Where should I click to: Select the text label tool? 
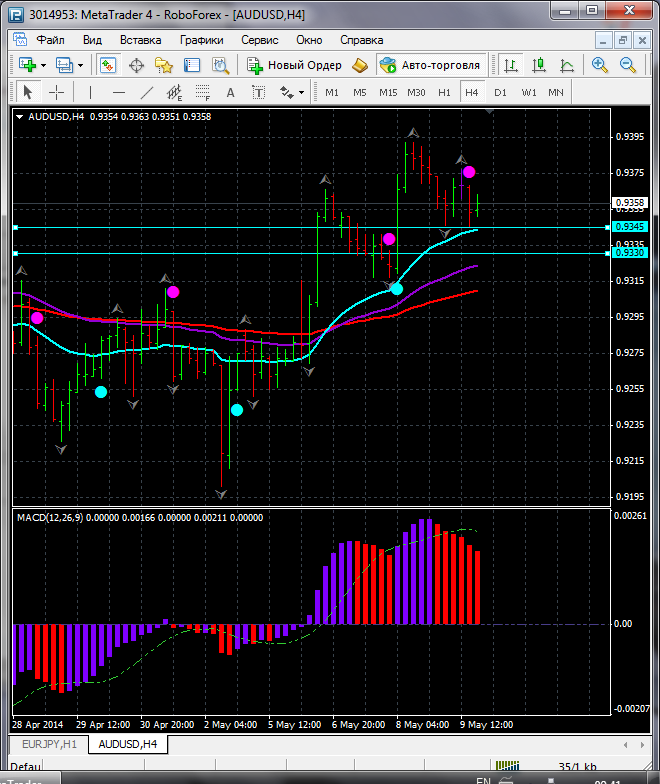coord(230,92)
